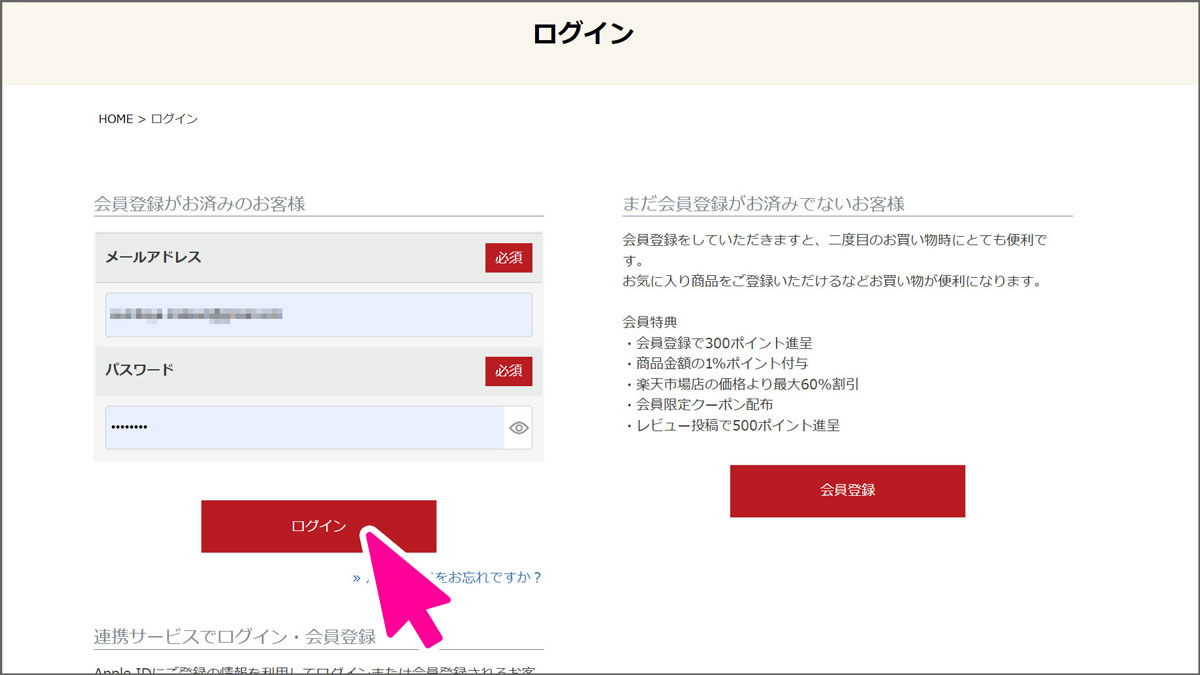Submit the login form
Image resolution: width=1200 pixels, height=675 pixels.
pyautogui.click(x=318, y=525)
